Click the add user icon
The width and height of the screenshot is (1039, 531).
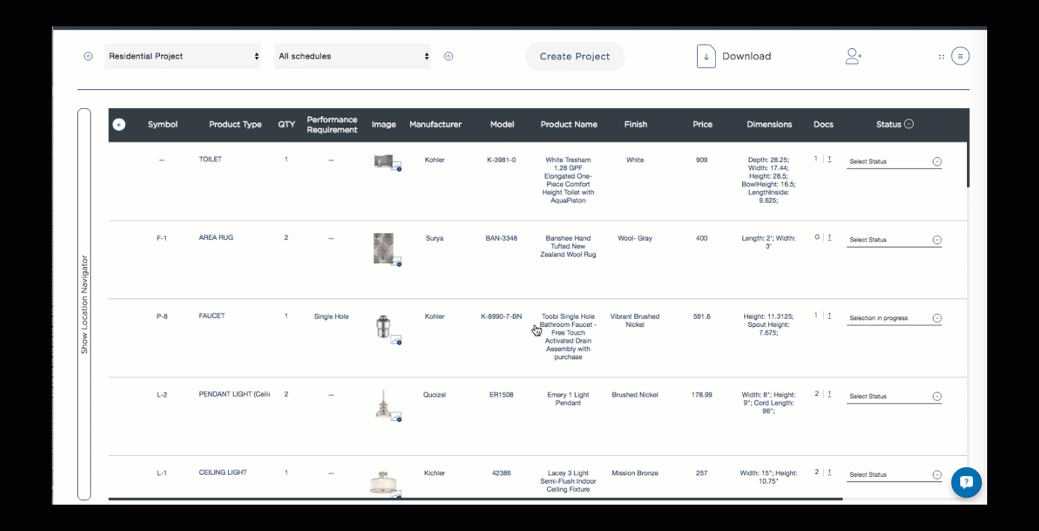click(x=853, y=57)
